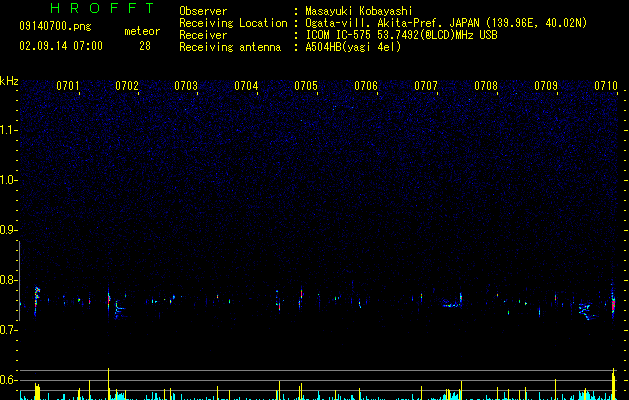Click the meteor count 28

[x=145, y=46]
